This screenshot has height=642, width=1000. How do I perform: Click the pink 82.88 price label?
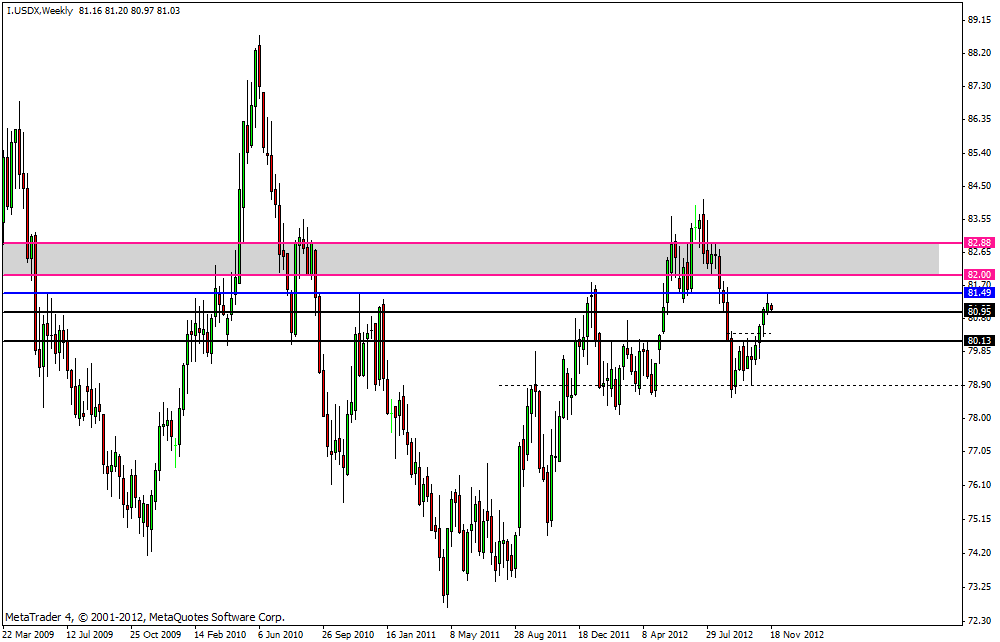(979, 242)
